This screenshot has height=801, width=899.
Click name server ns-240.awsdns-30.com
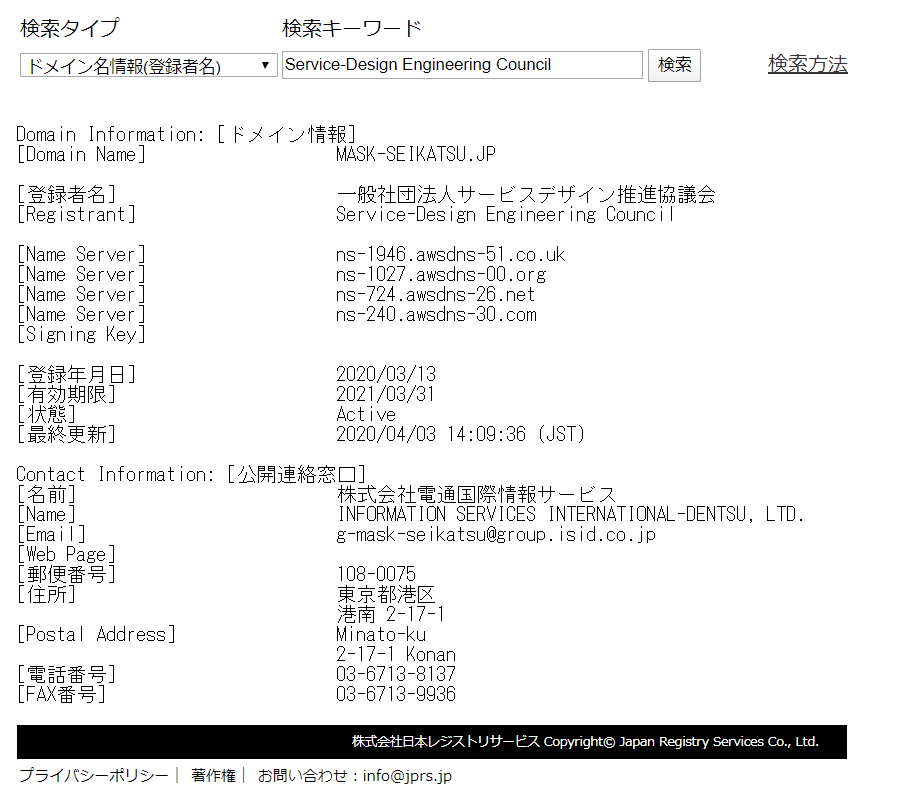click(x=436, y=315)
